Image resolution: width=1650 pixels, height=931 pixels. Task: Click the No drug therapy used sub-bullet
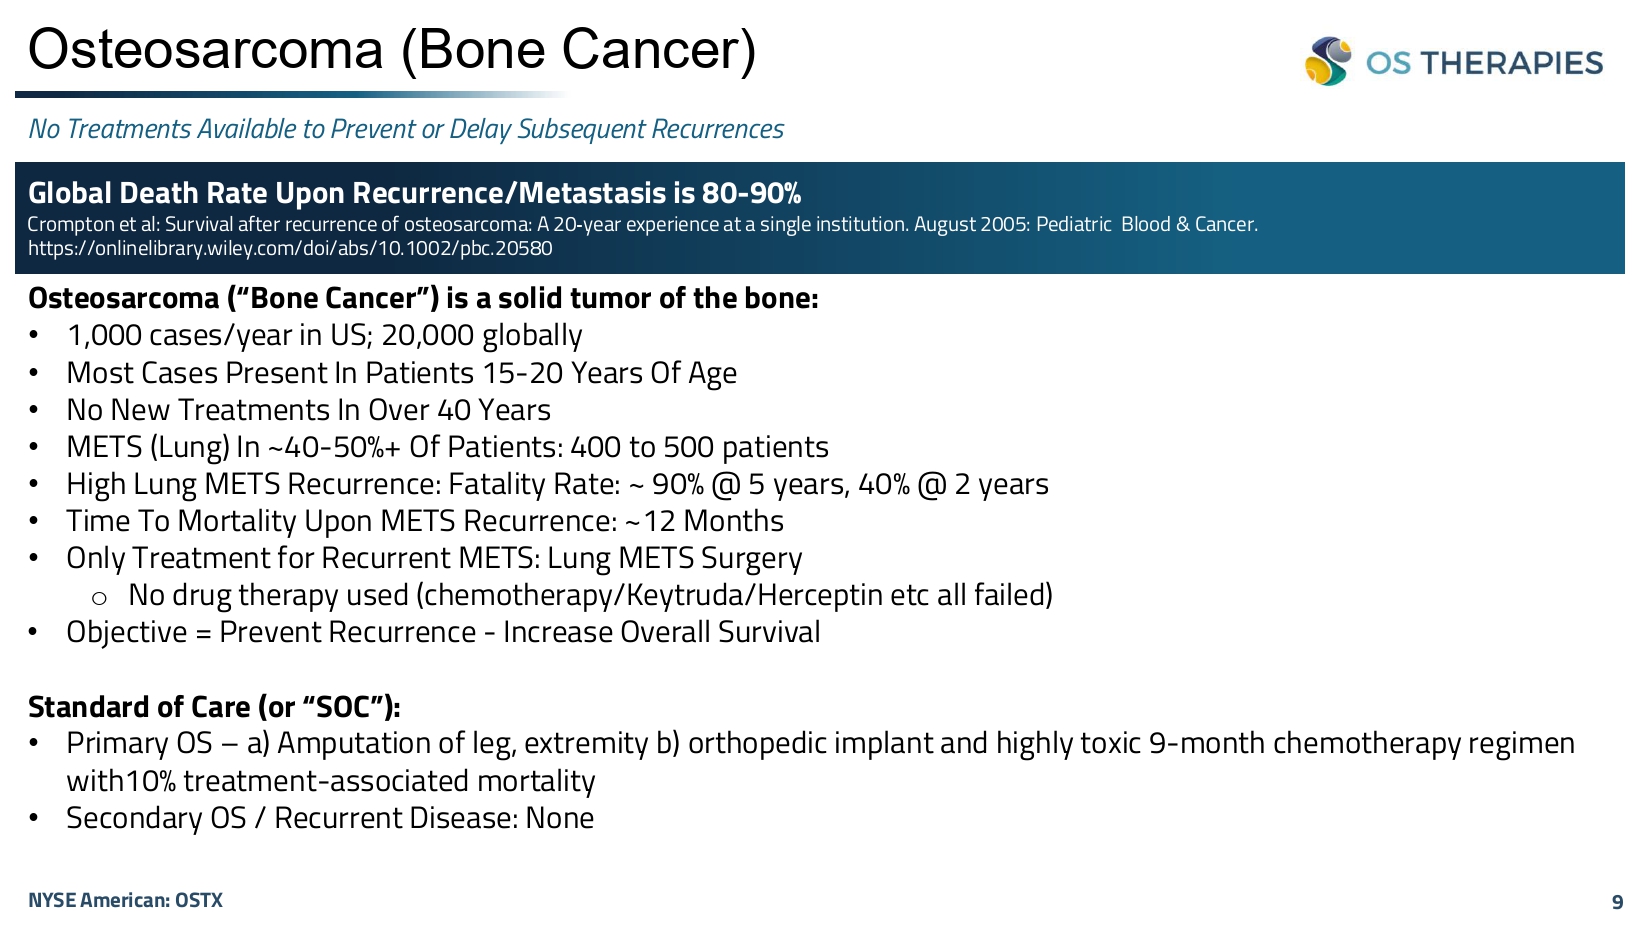[590, 595]
